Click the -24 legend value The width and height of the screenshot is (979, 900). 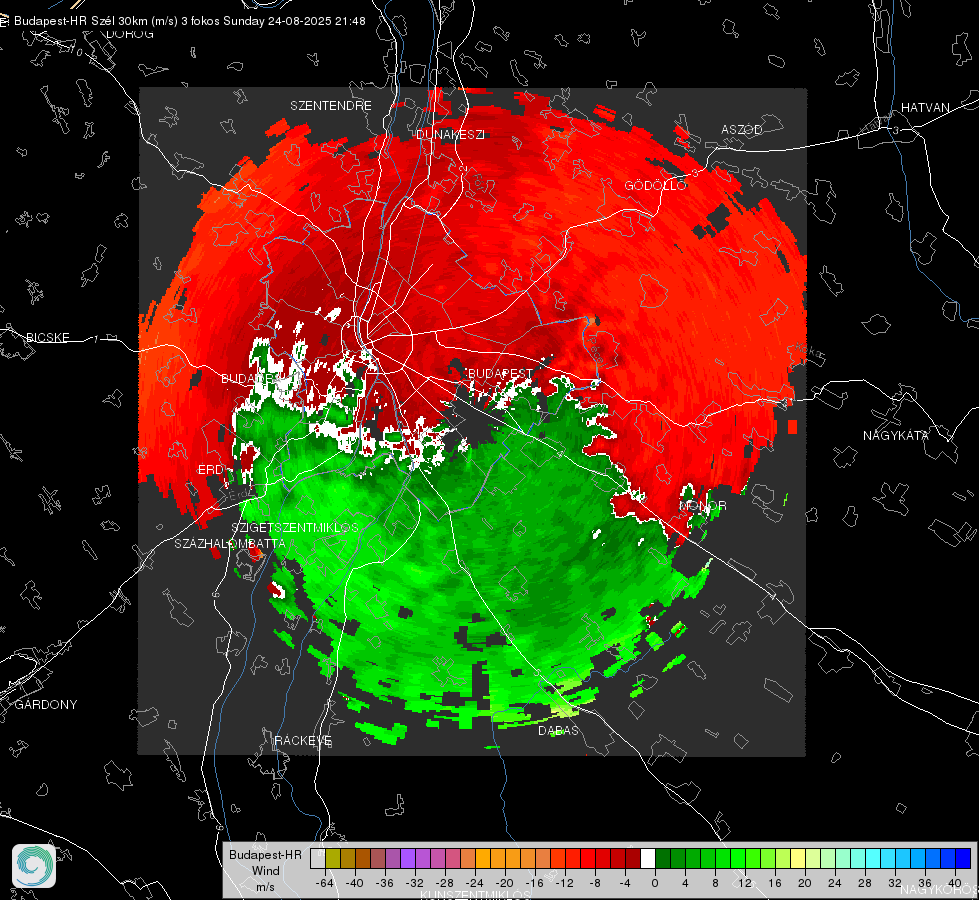point(475,883)
